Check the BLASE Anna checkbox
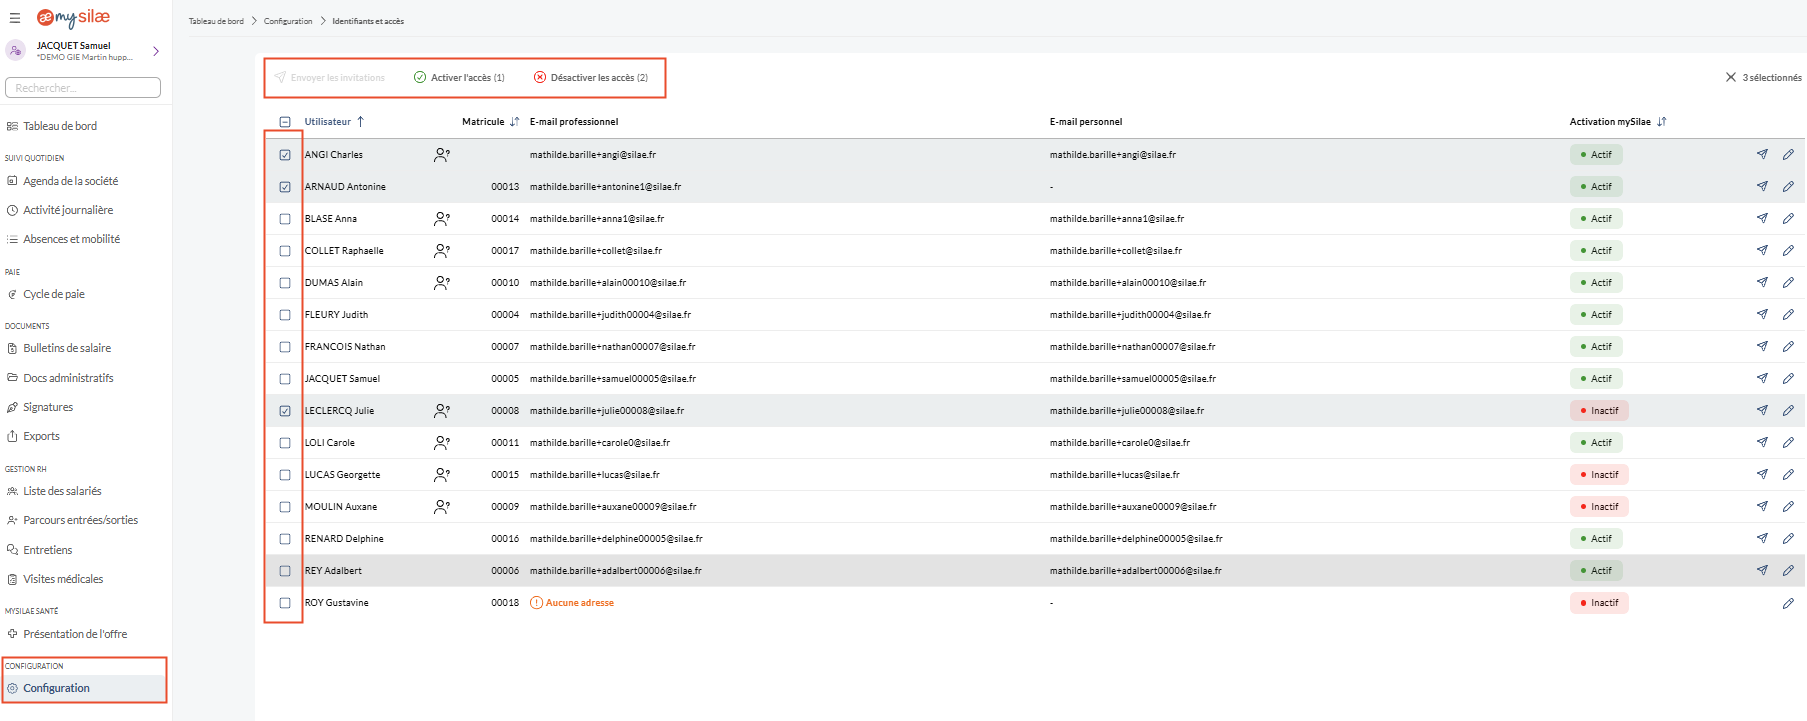The height and width of the screenshot is (721, 1807). click(285, 219)
